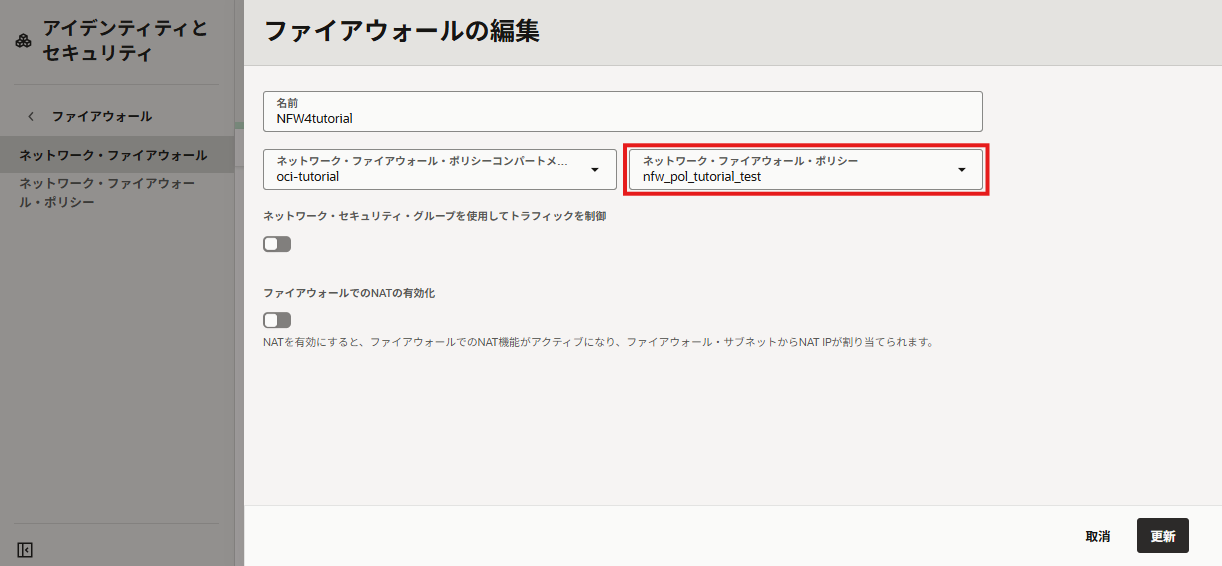Click the back chevron beside ファイアウォール

(x=31, y=116)
